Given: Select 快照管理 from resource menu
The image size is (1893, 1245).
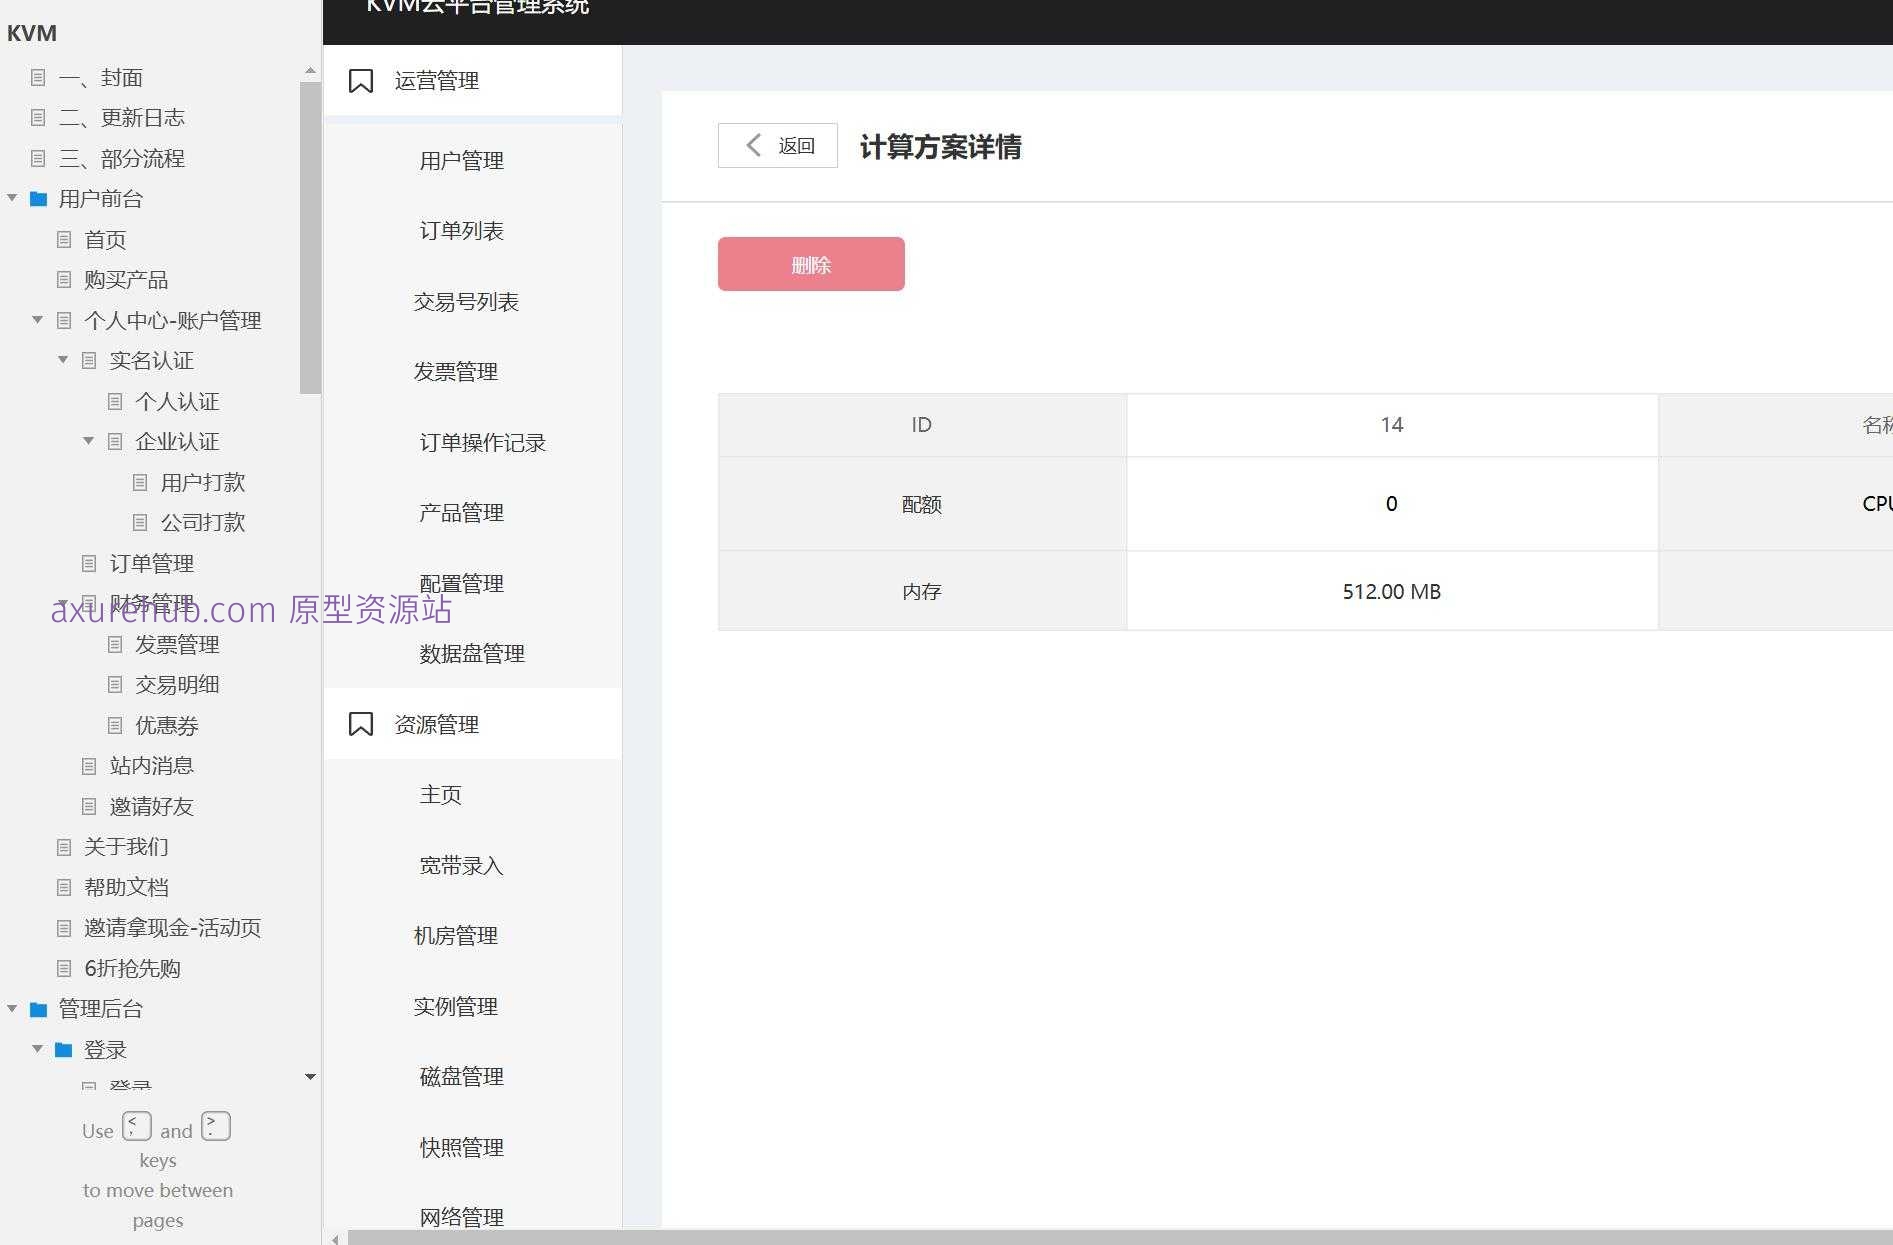Looking at the screenshot, I should point(460,1147).
